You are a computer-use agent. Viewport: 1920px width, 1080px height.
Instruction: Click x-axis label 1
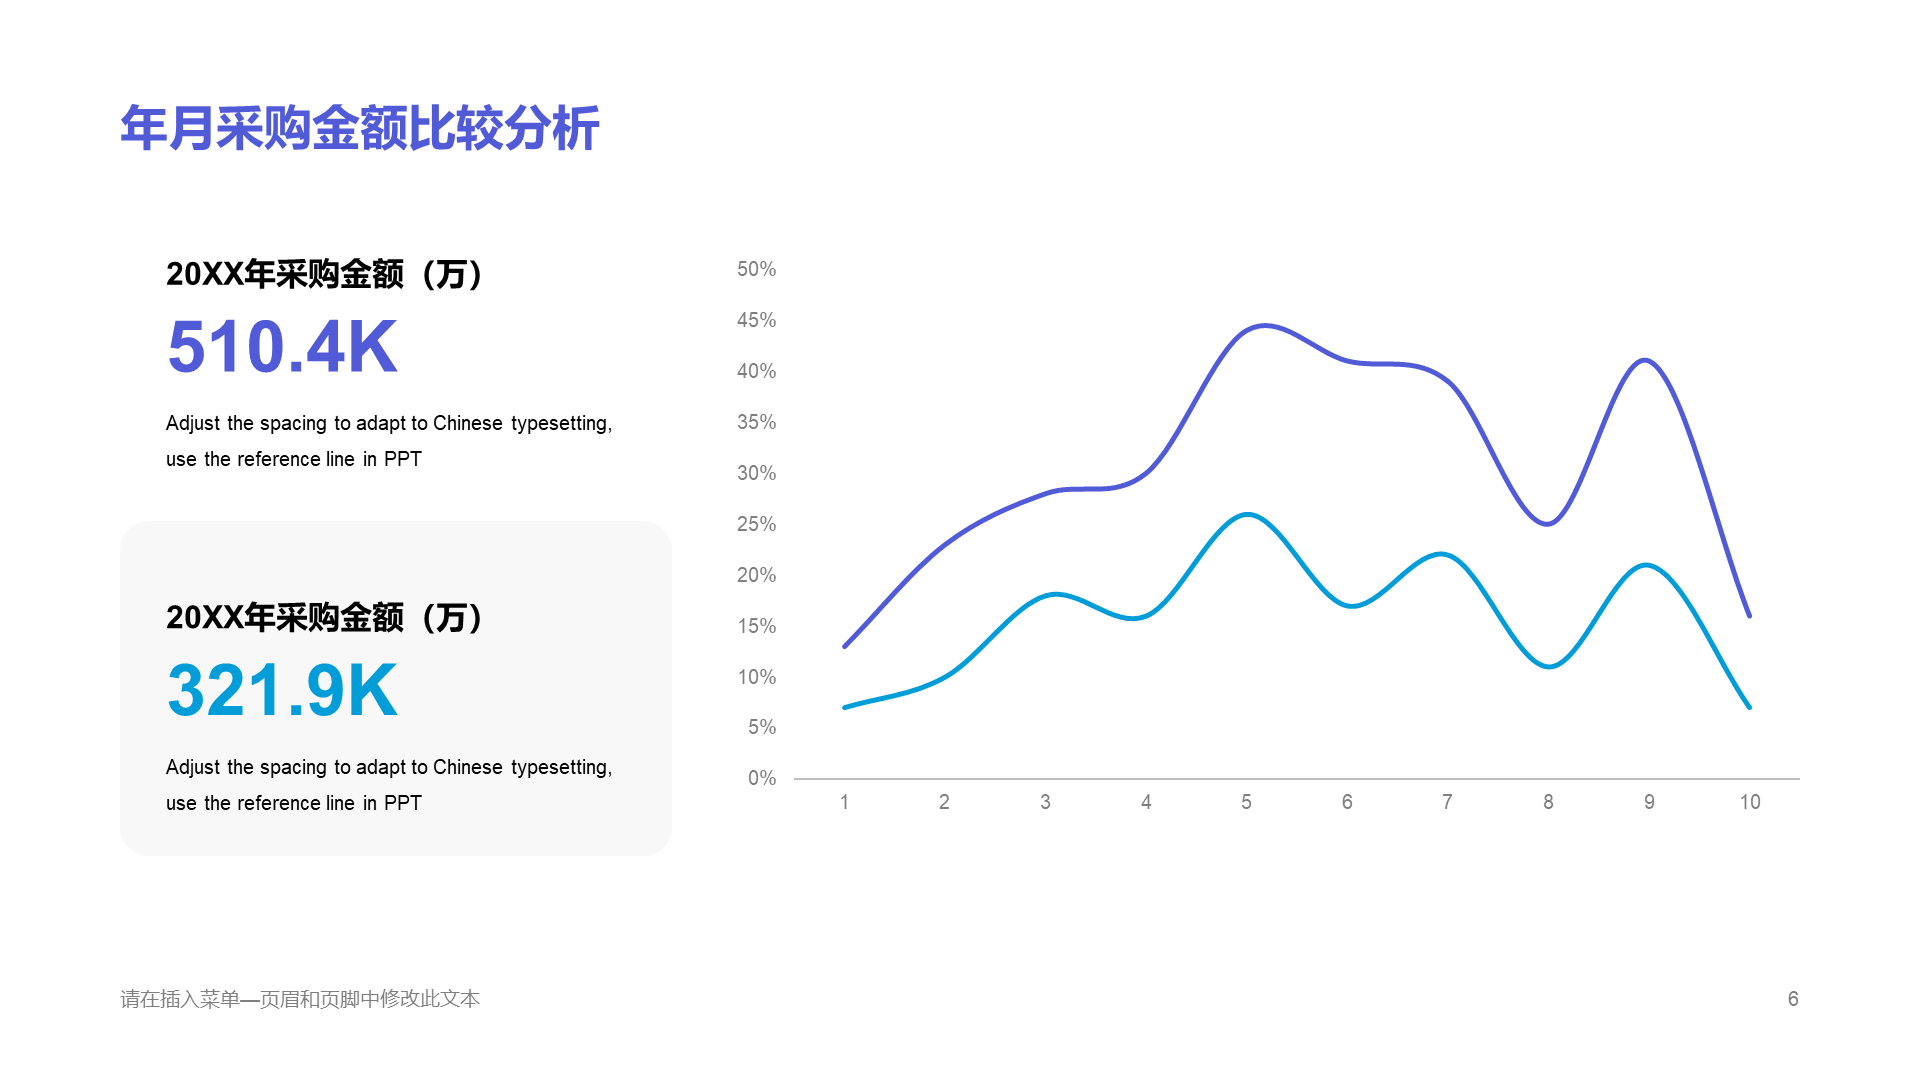844,802
